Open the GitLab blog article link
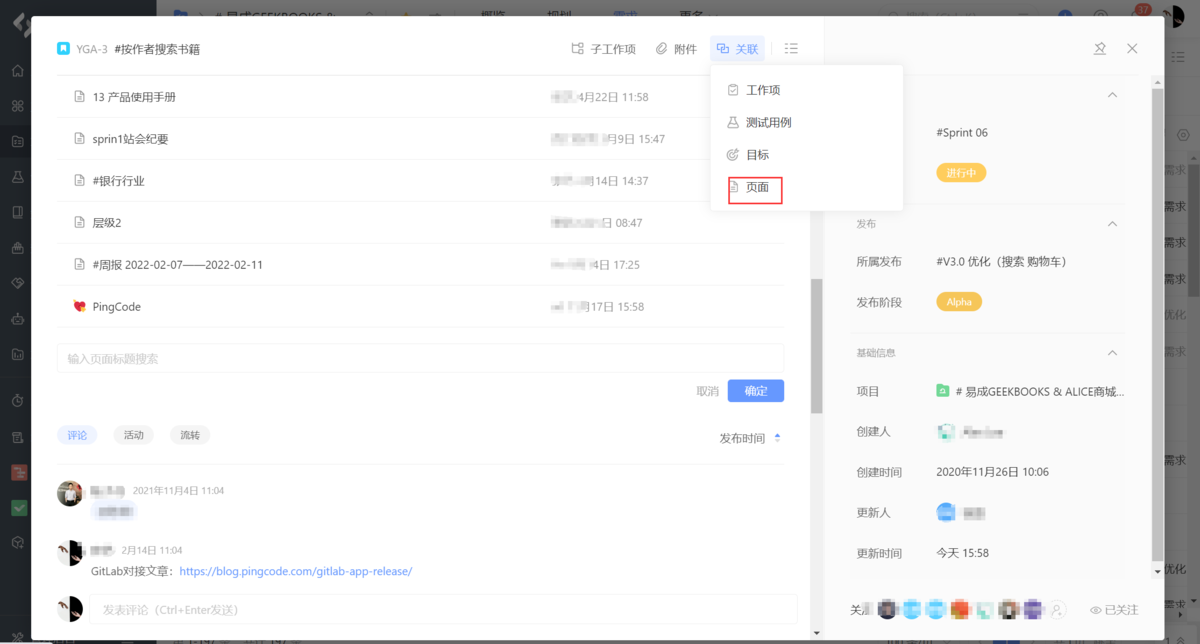1200x644 pixels. tap(296, 571)
